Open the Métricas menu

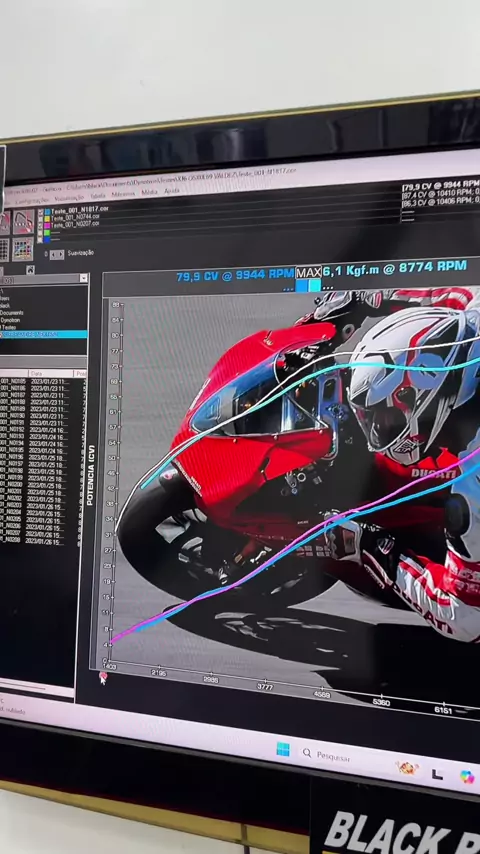tap(123, 194)
